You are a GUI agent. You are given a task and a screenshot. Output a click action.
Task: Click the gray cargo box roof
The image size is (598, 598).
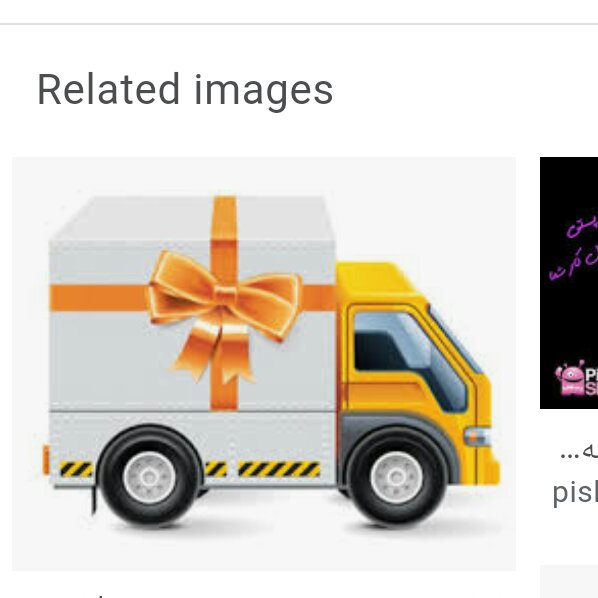click(193, 217)
